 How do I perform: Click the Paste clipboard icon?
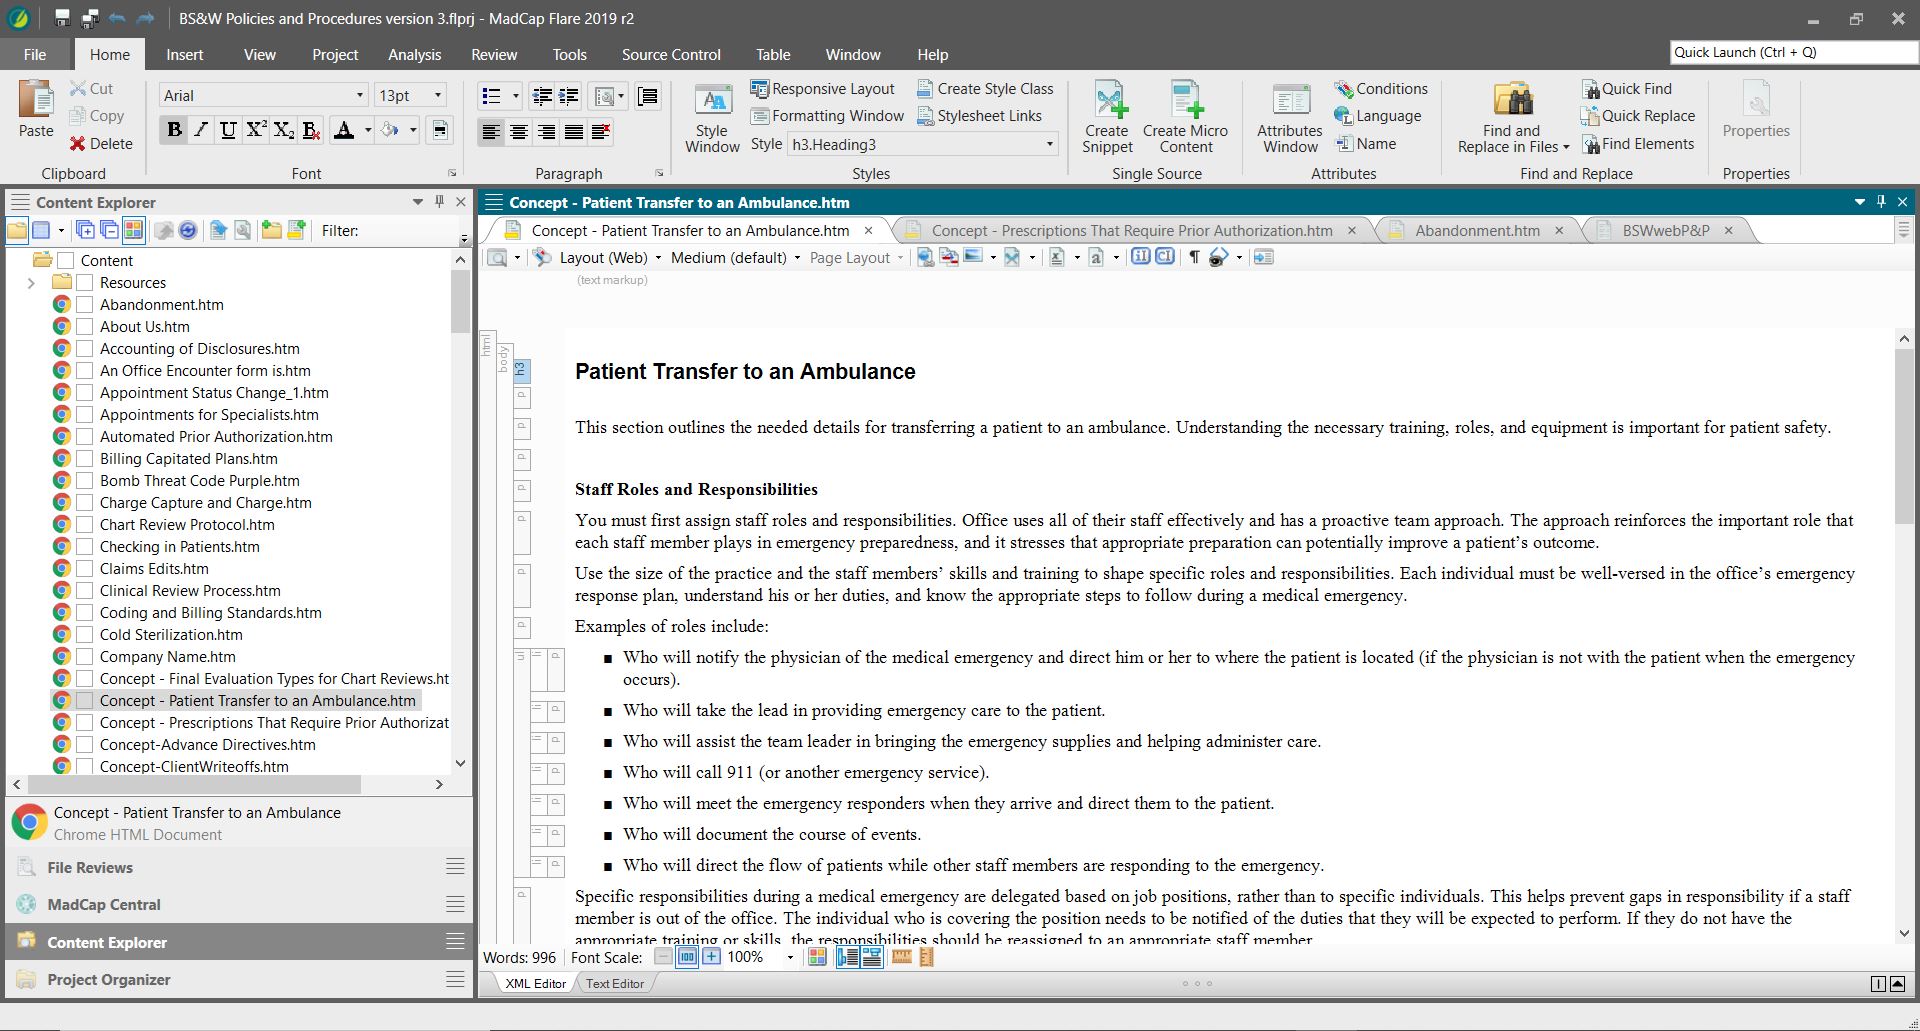tap(36, 101)
